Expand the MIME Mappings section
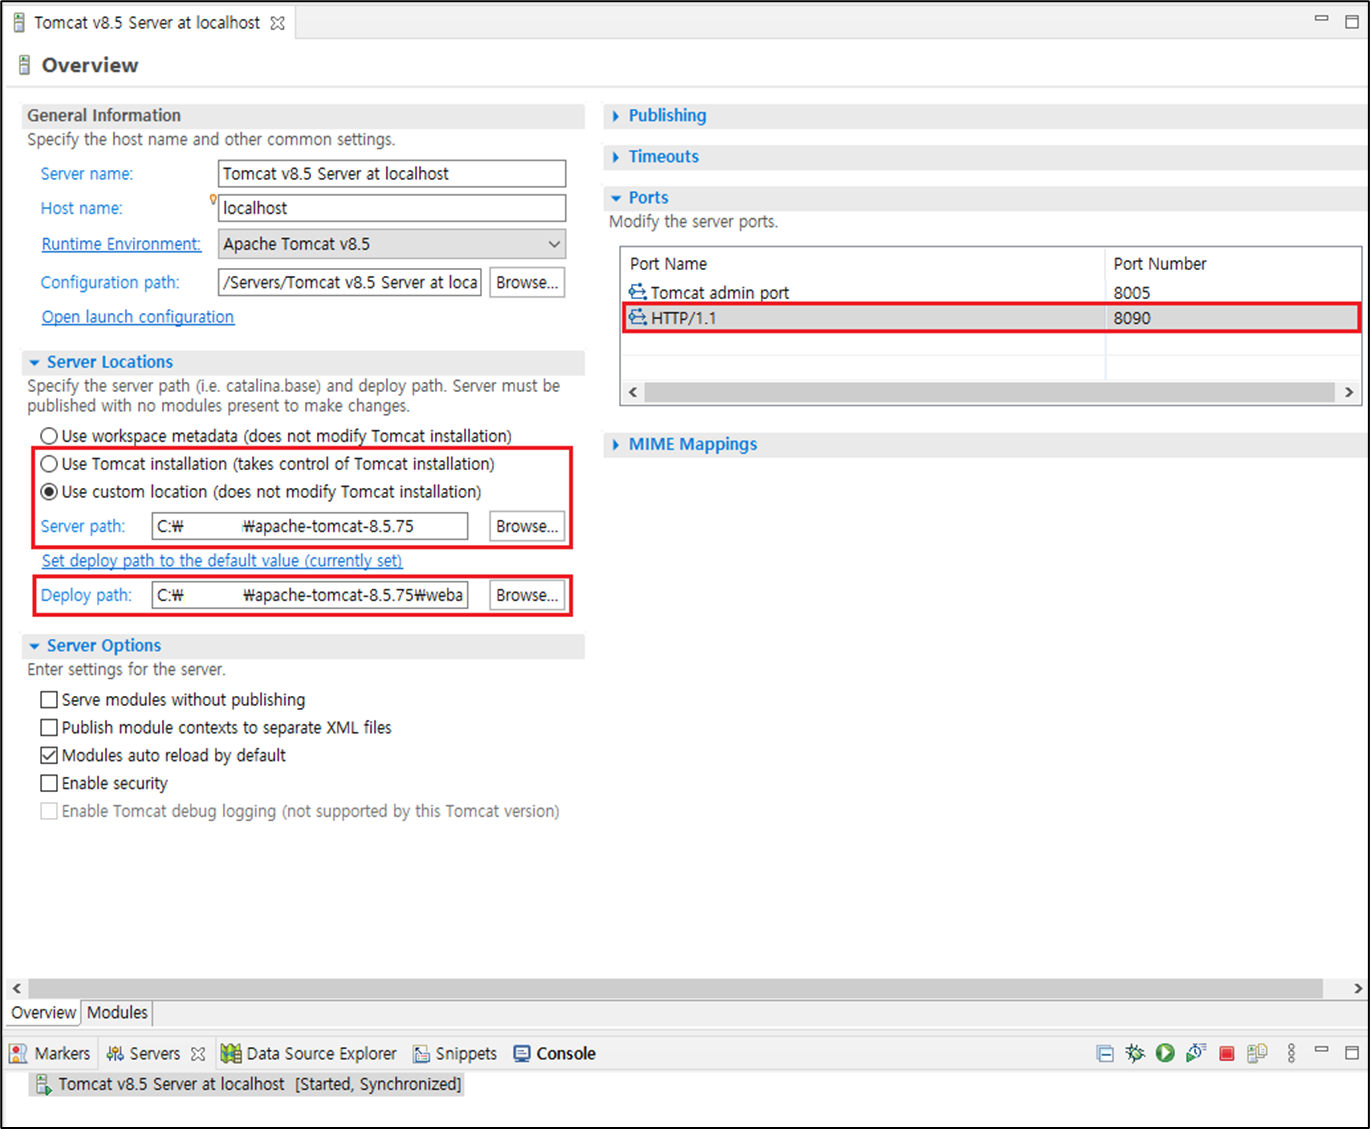1370x1129 pixels. tap(615, 445)
